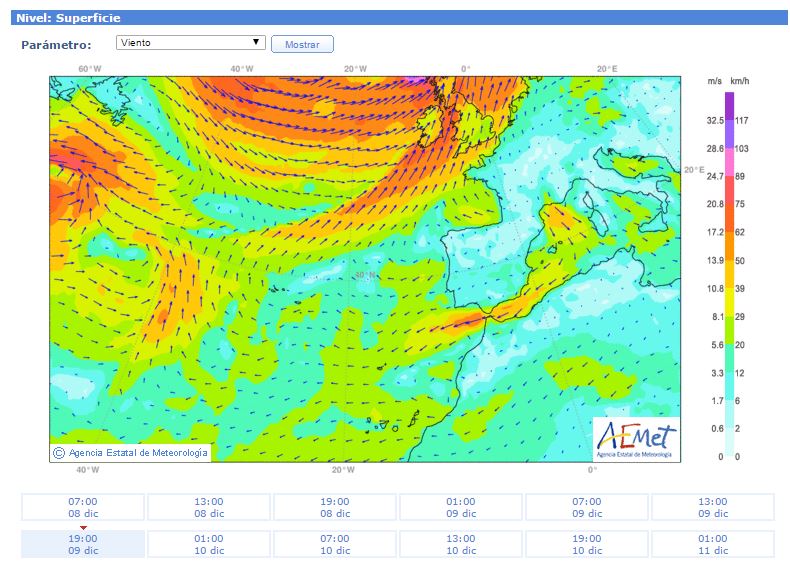Select the 07:00 09 dic time step
Viewport: 790px width, 567px height.
[x=587, y=507]
